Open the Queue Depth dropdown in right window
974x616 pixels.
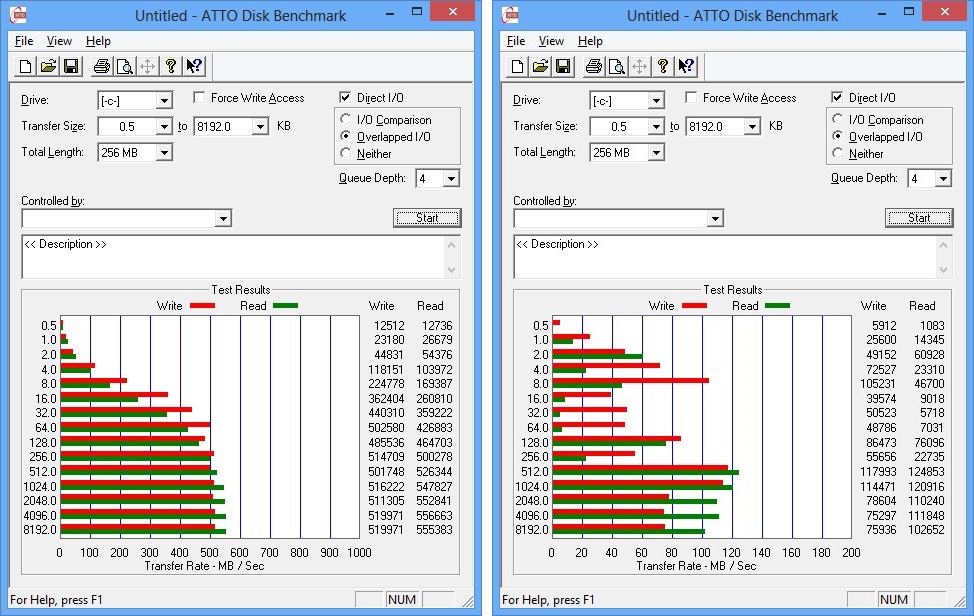(x=943, y=179)
